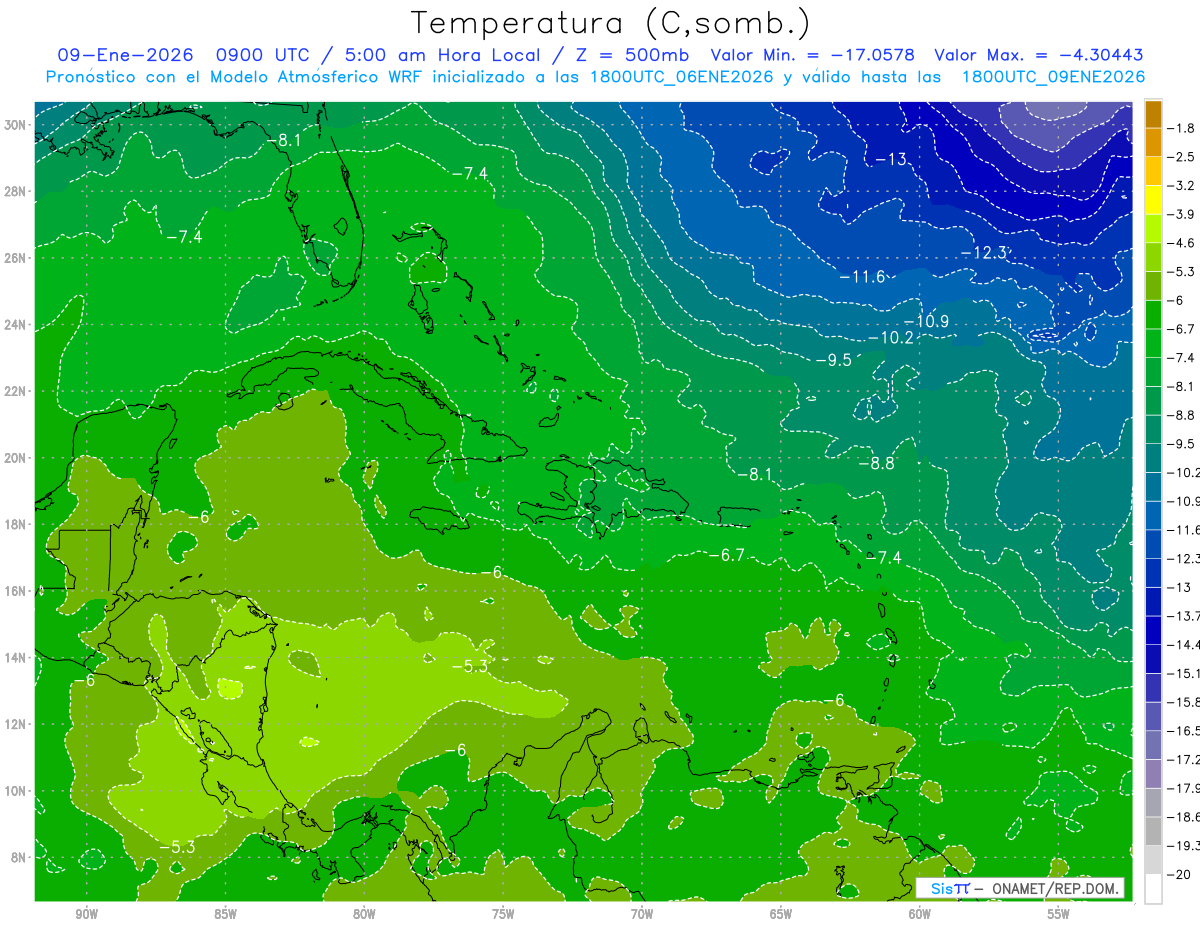Click the 'Temperatura (C,somb.)' chart title

[610, 23]
